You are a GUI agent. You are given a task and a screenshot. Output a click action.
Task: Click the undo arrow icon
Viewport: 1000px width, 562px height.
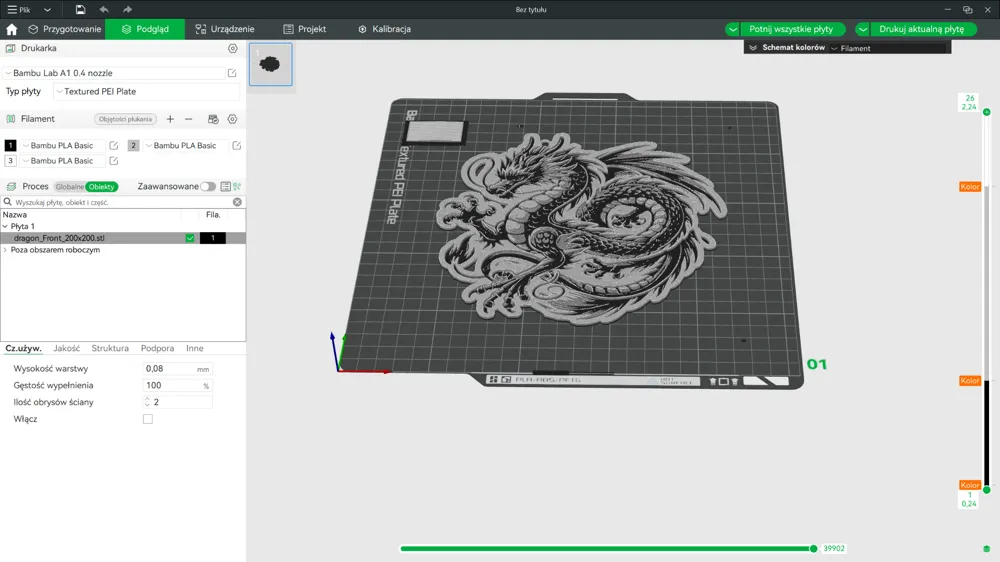click(x=104, y=10)
